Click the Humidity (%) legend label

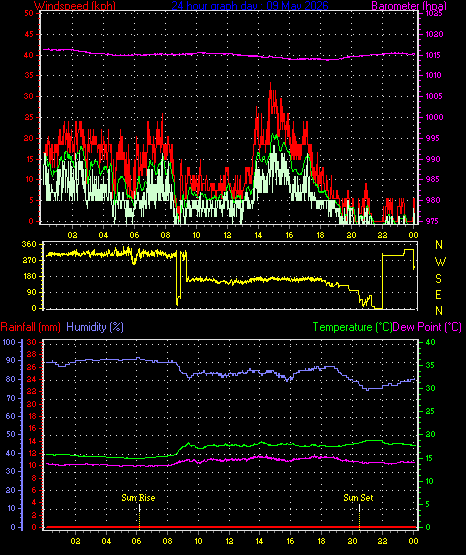[x=95, y=327]
